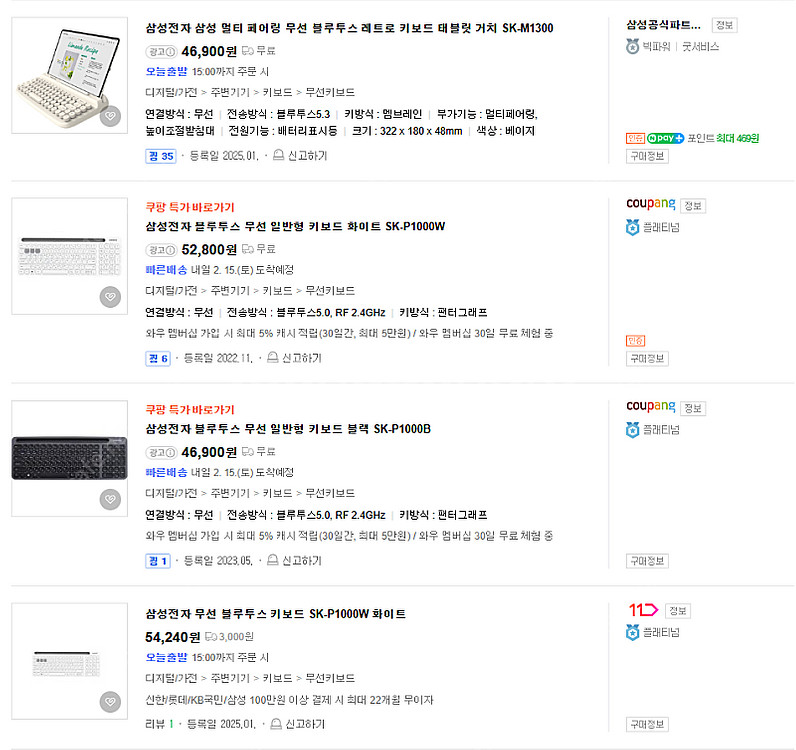Click 삼성공식파트... seller name
The height and width of the screenshot is (750, 796).
click(663, 25)
